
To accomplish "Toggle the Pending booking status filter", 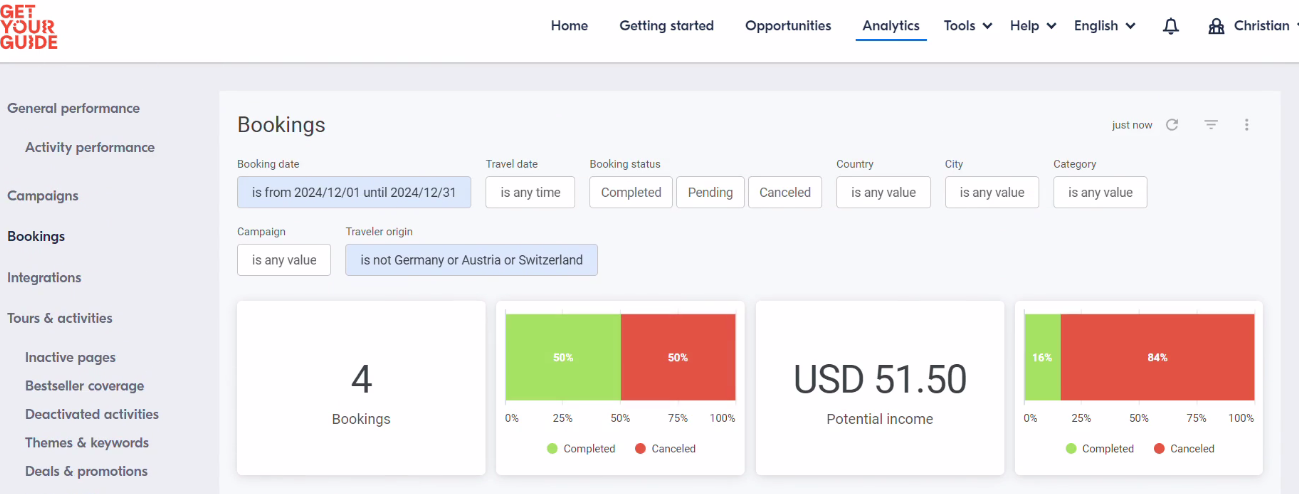I will click(710, 192).
